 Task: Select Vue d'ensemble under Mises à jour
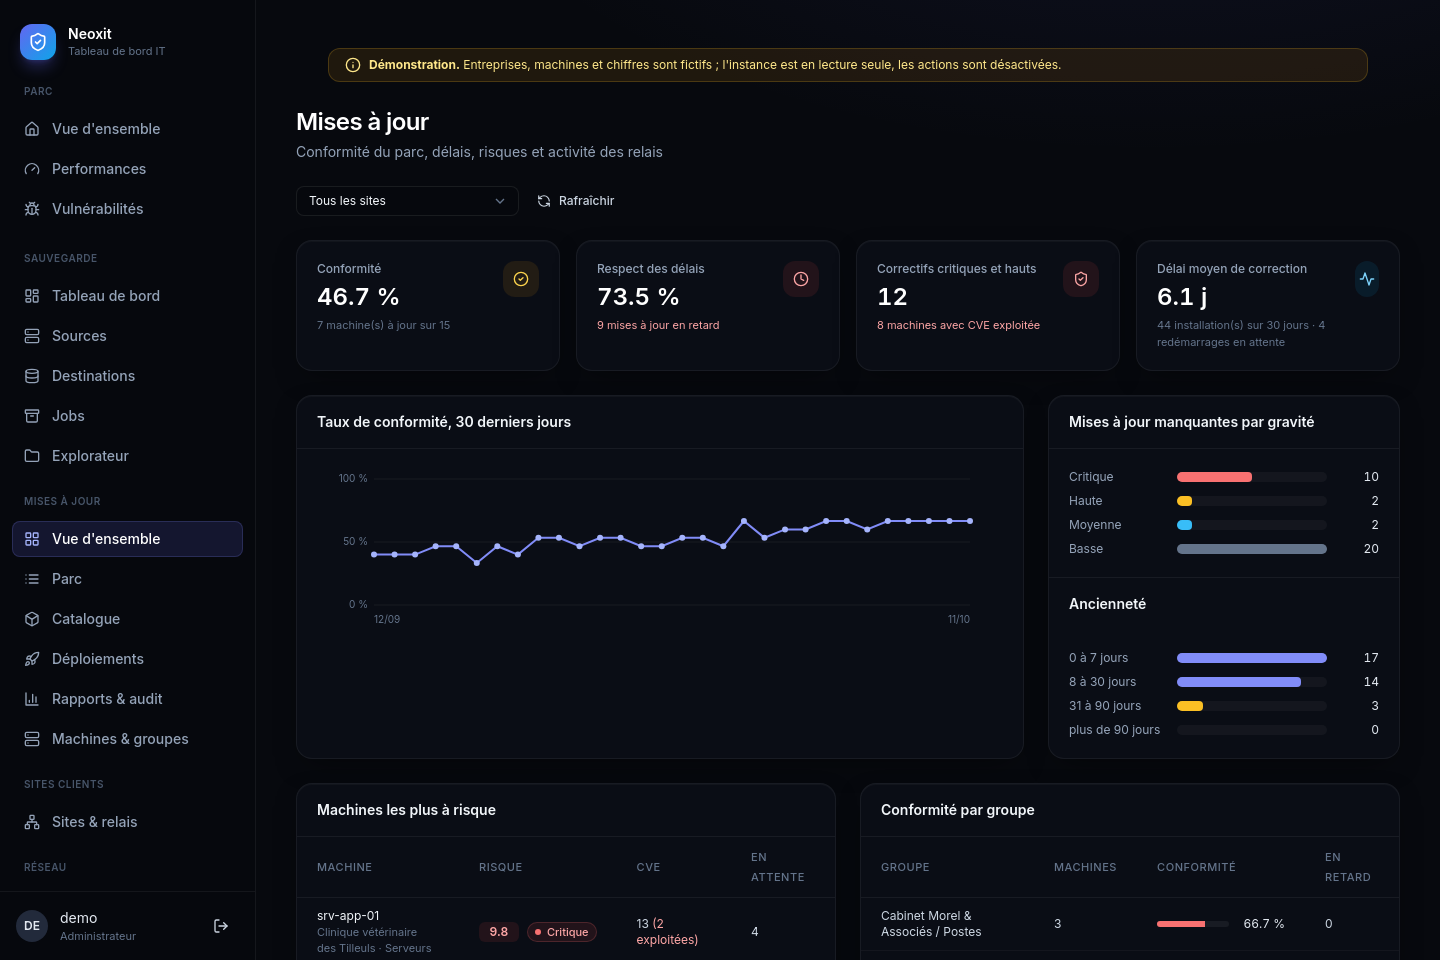coord(127,539)
